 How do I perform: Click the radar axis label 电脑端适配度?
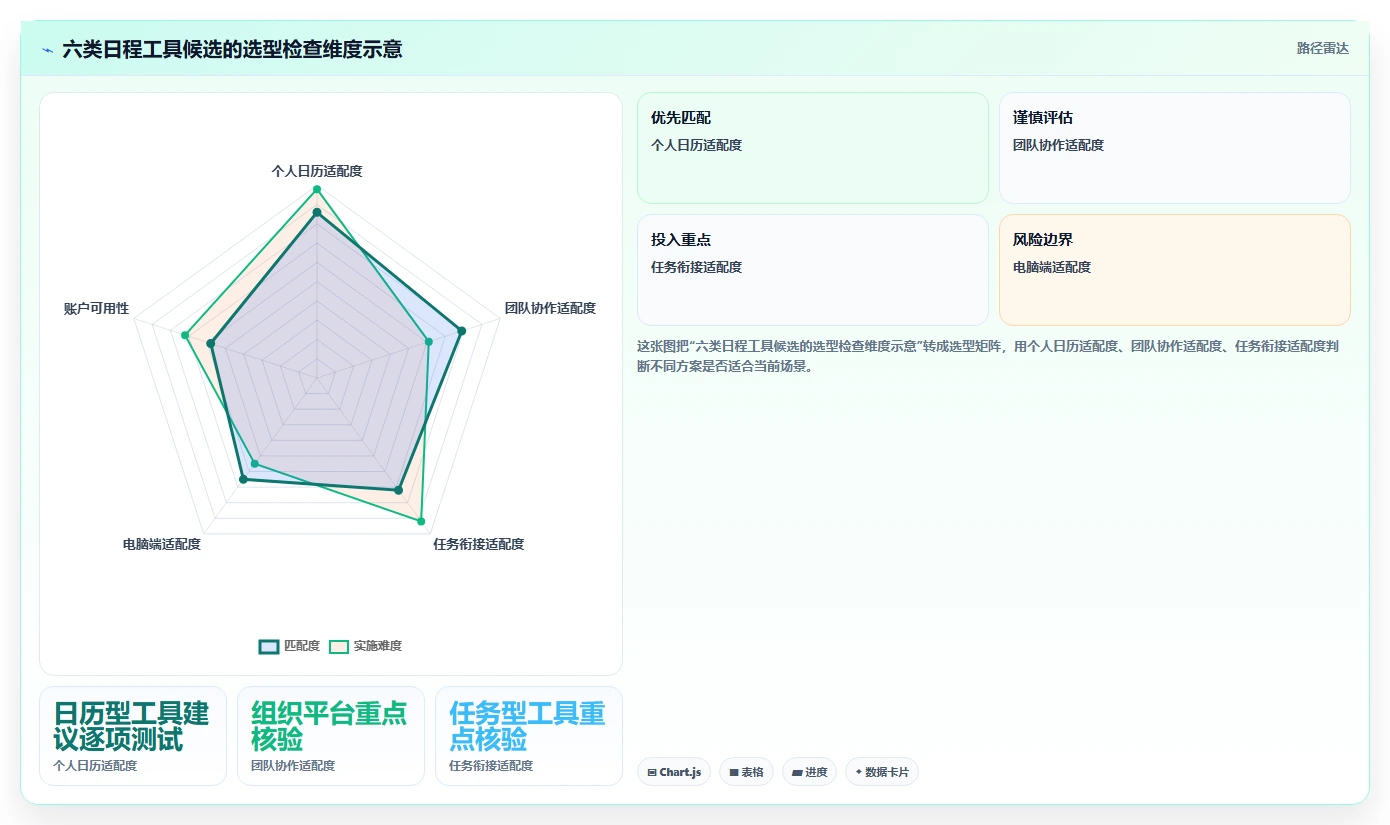(162, 544)
